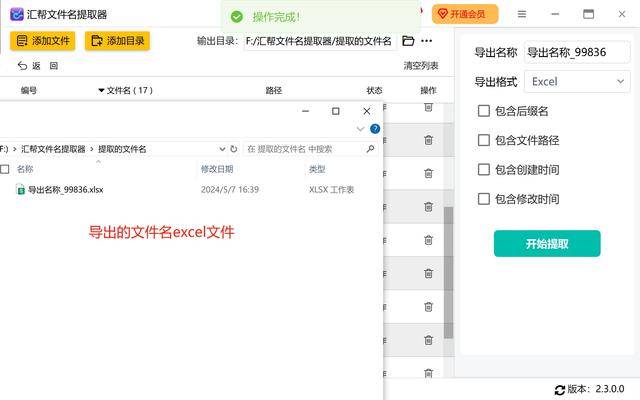Click the Explorer help question-mark icon
This screenshot has width=640, height=400.
pos(375,129)
